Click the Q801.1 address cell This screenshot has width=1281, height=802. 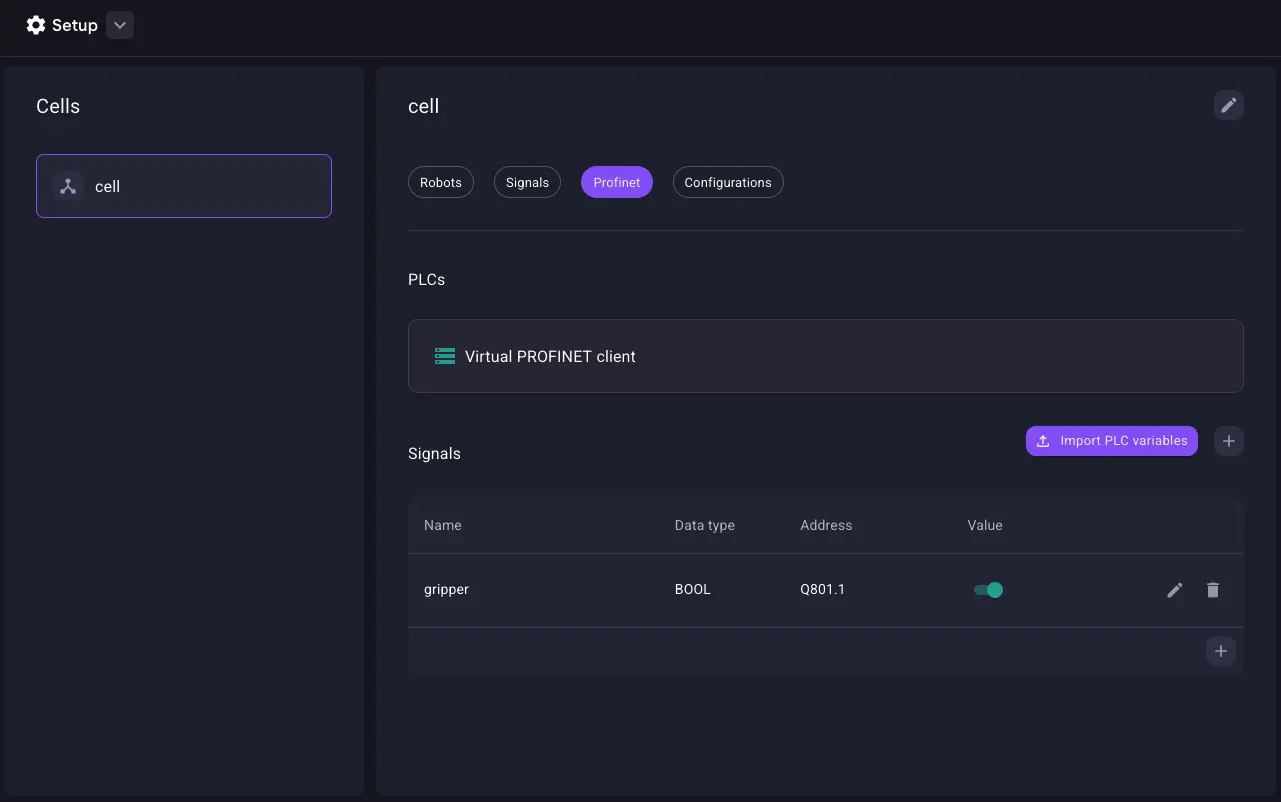(822, 590)
